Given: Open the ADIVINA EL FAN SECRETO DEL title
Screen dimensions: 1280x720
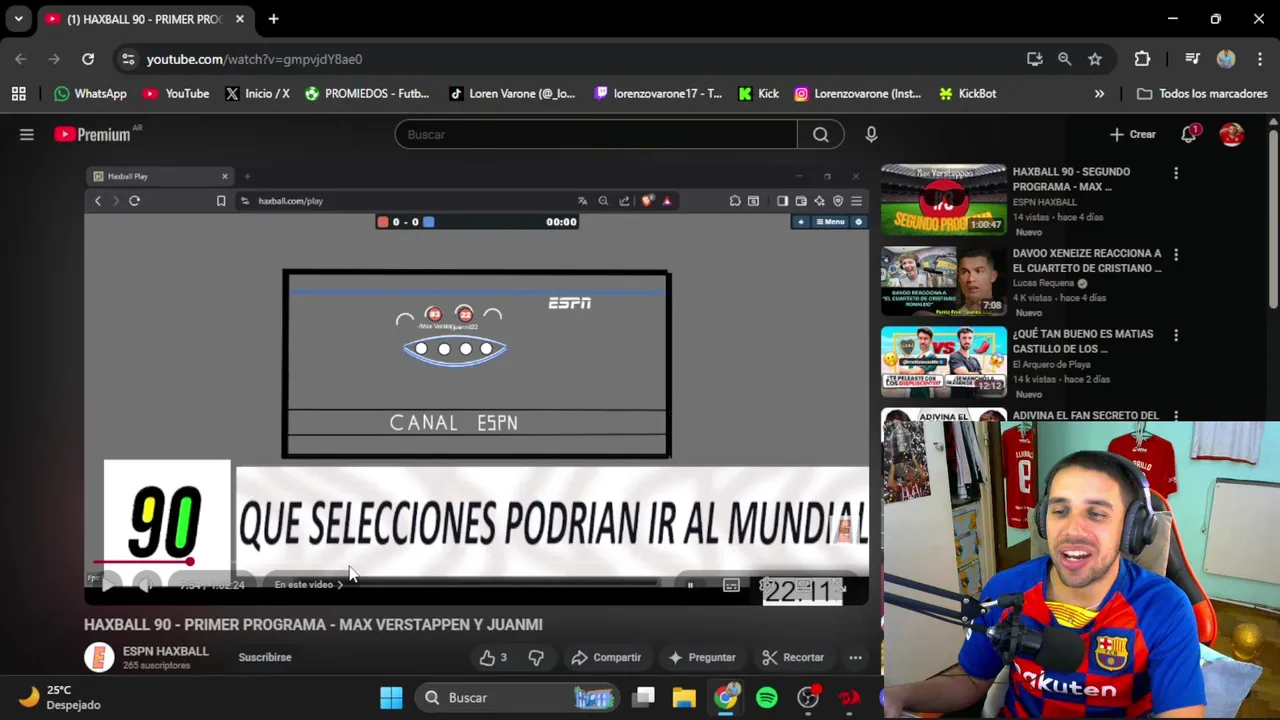Looking at the screenshot, I should pyautogui.click(x=1085, y=415).
